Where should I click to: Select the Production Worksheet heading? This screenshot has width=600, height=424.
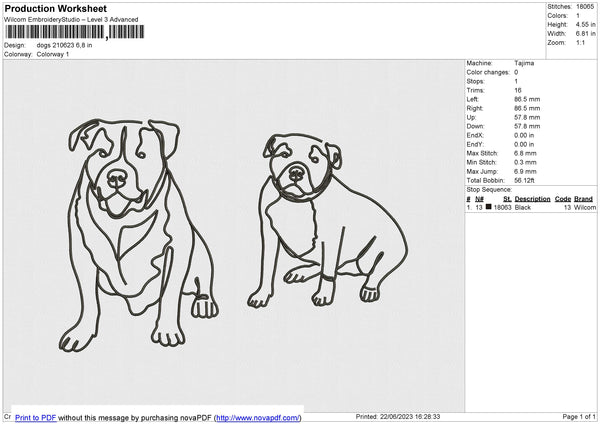55,8
